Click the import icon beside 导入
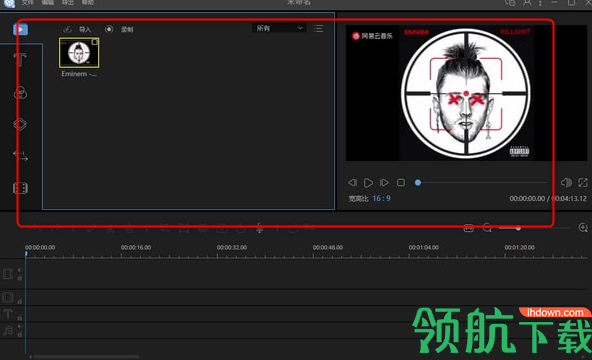 pyautogui.click(x=67, y=29)
